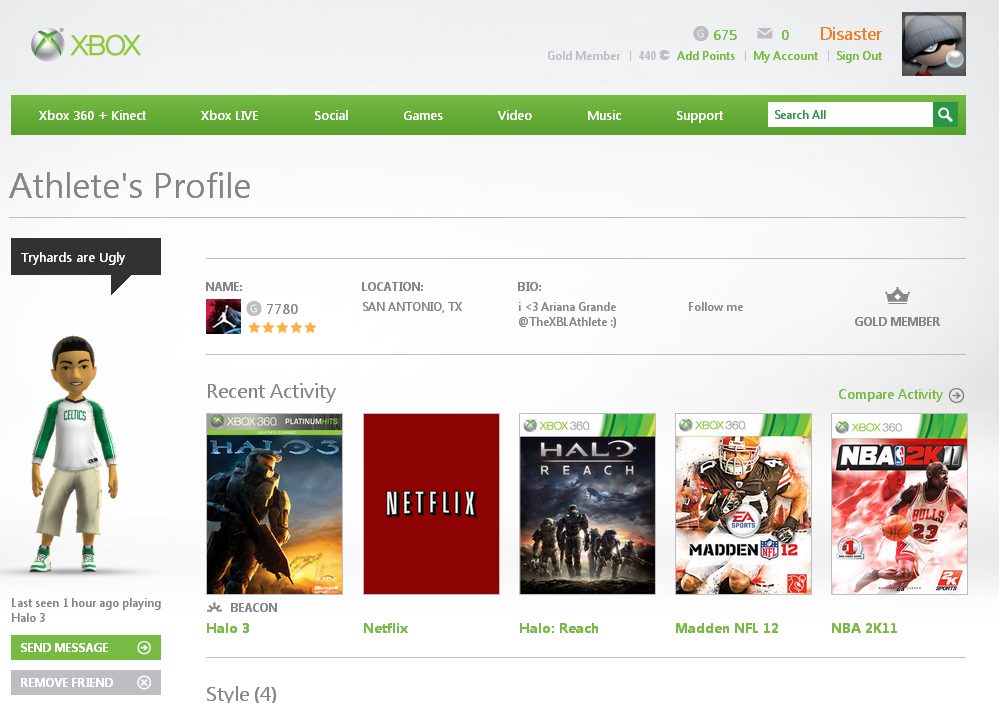Click the NBA 2K11 title link

[x=864, y=628]
